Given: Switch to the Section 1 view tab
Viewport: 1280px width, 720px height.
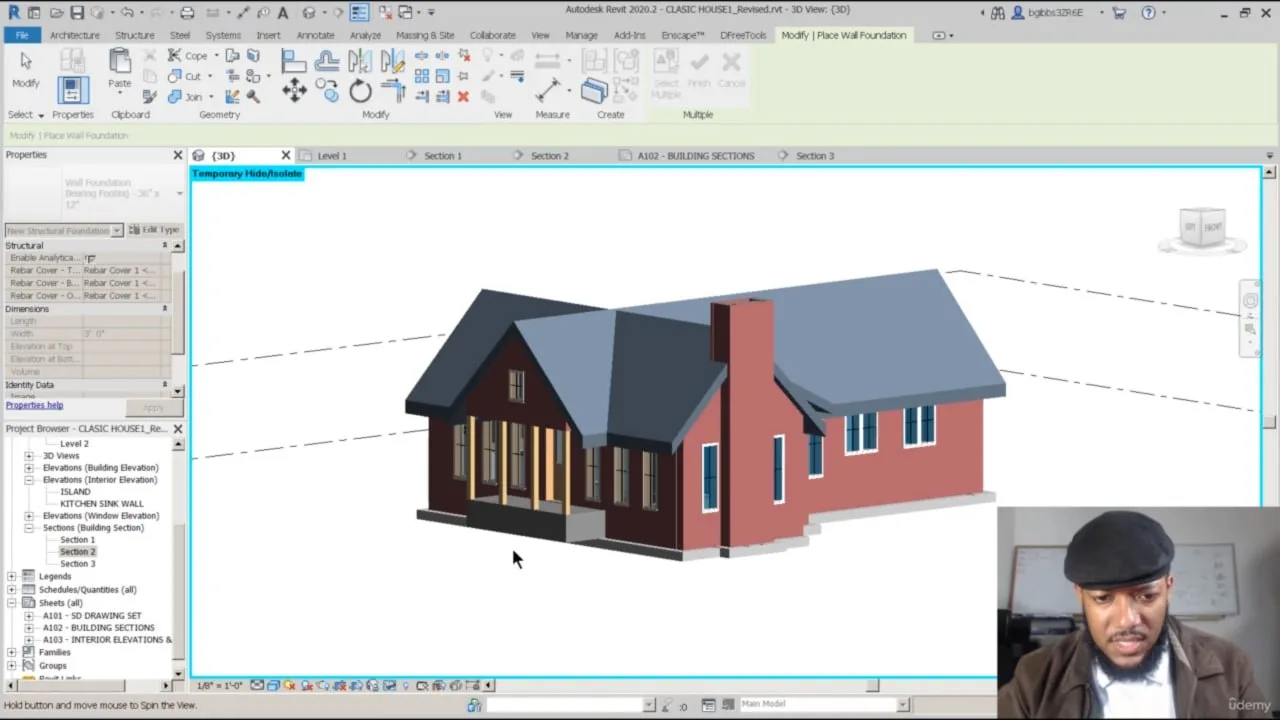Looking at the screenshot, I should point(443,156).
